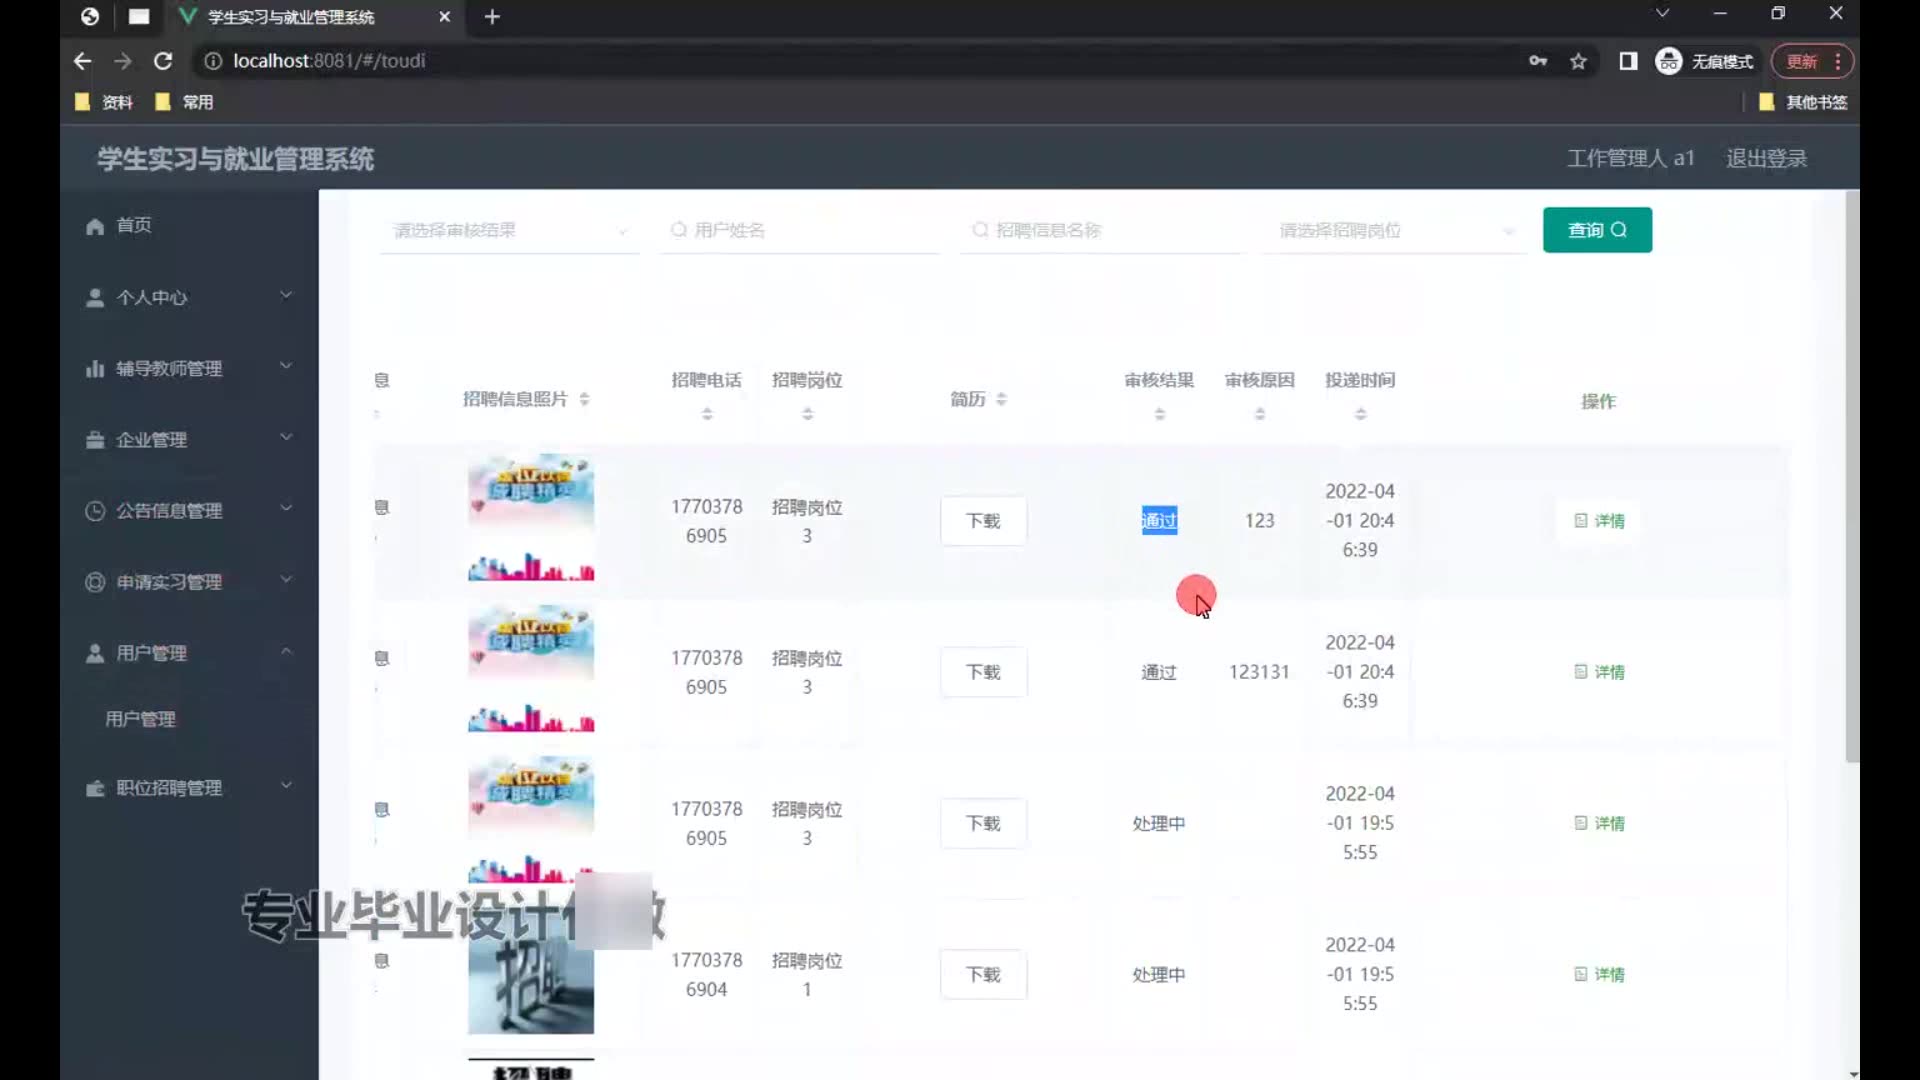Click the bookmark star icon

click(1578, 61)
